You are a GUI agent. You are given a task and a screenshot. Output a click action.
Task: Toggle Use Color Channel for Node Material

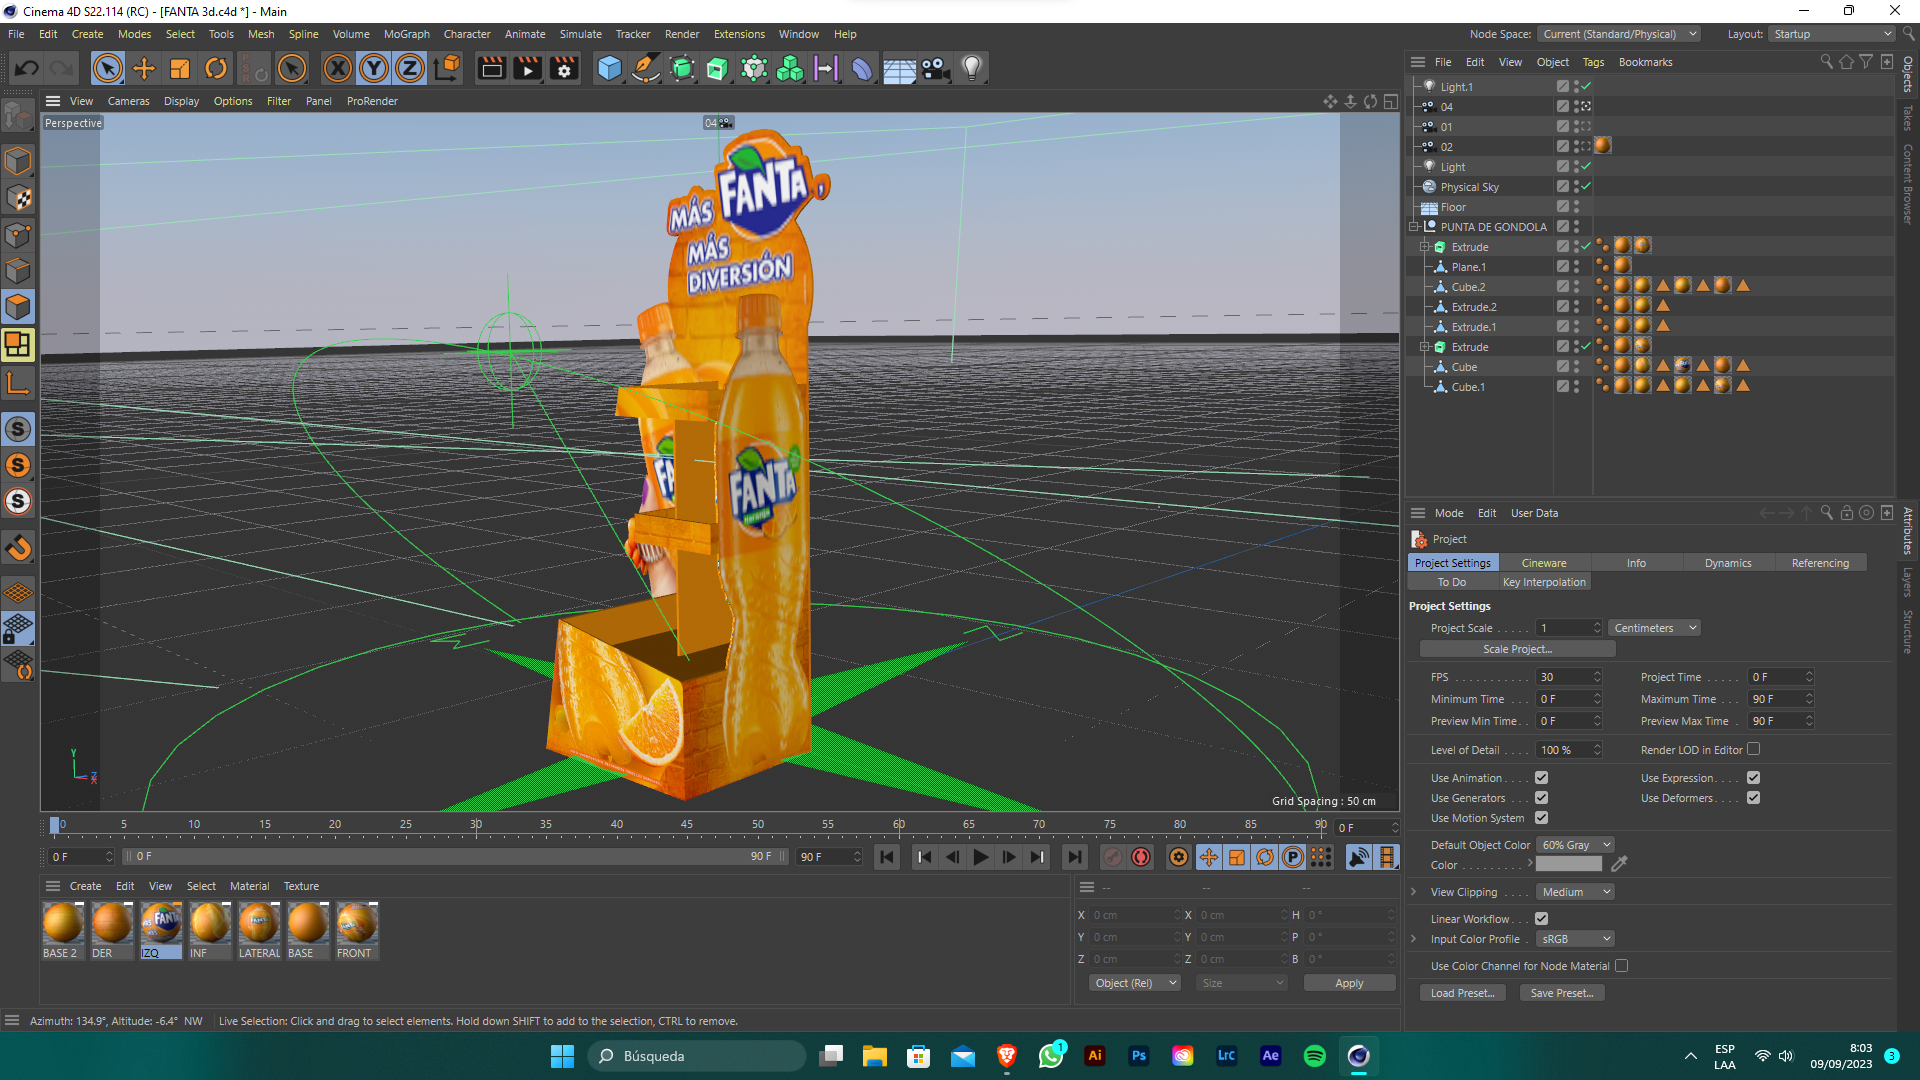click(x=1621, y=966)
